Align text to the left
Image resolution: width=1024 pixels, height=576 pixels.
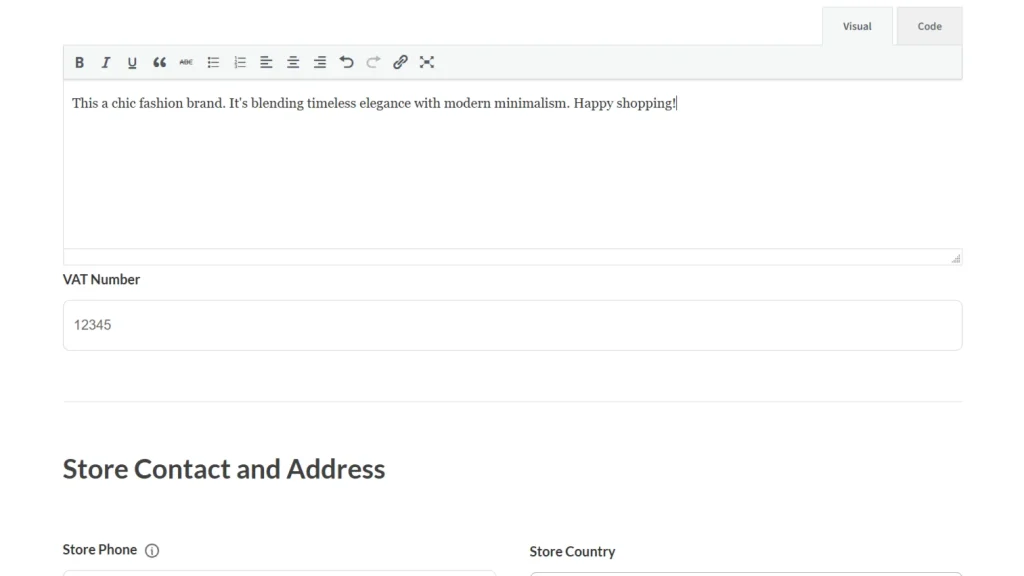[266, 62]
